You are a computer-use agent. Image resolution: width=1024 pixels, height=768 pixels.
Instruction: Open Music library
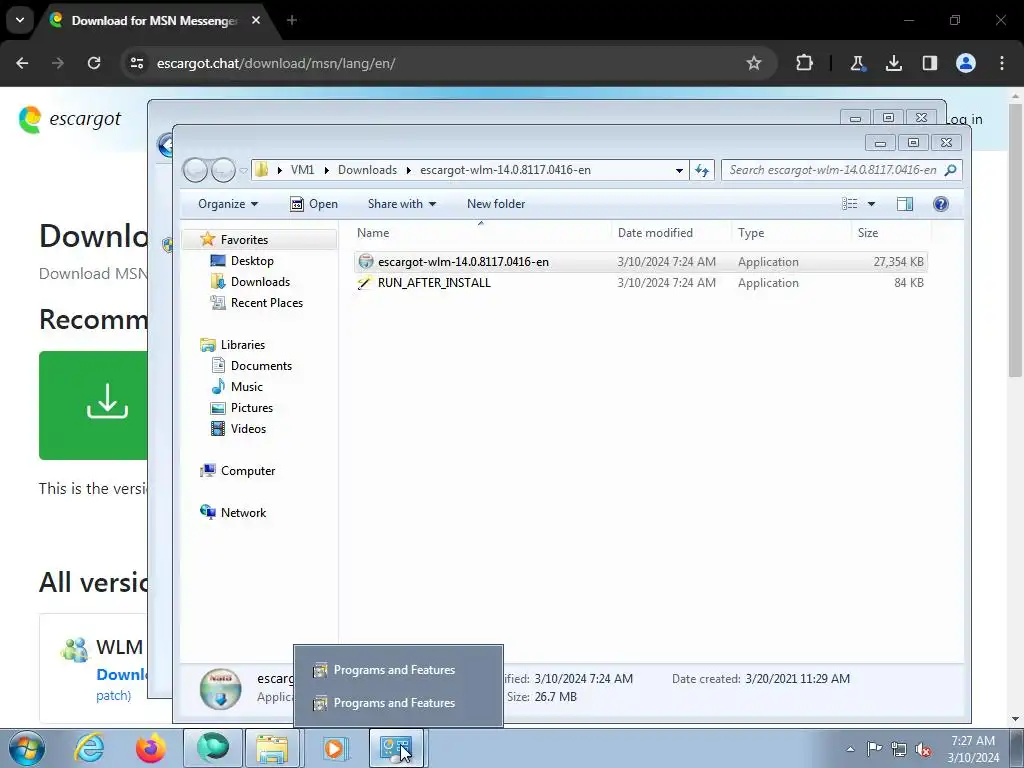click(246, 387)
